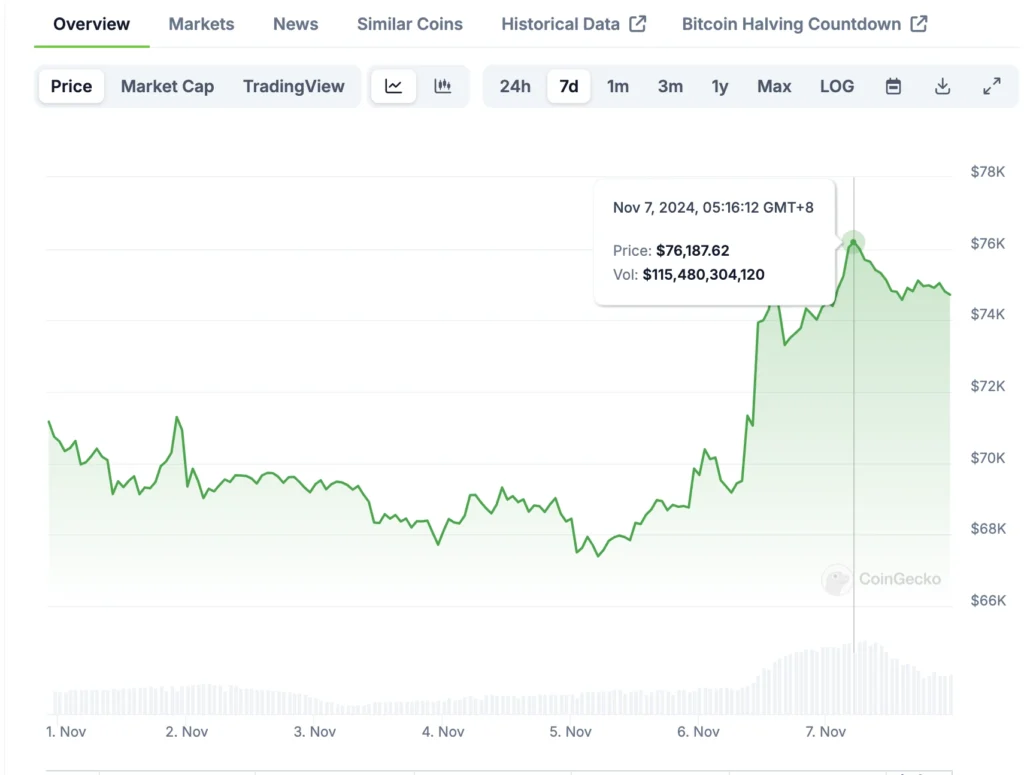Screen dimensions: 1024x775
Task: Select the Price chart toggle
Action: 71,86
